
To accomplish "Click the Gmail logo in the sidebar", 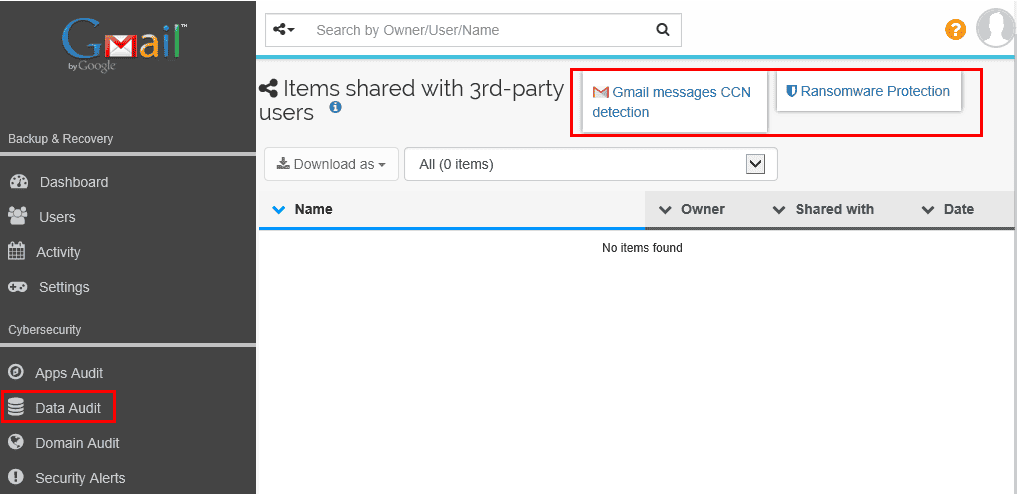I will [x=125, y=46].
